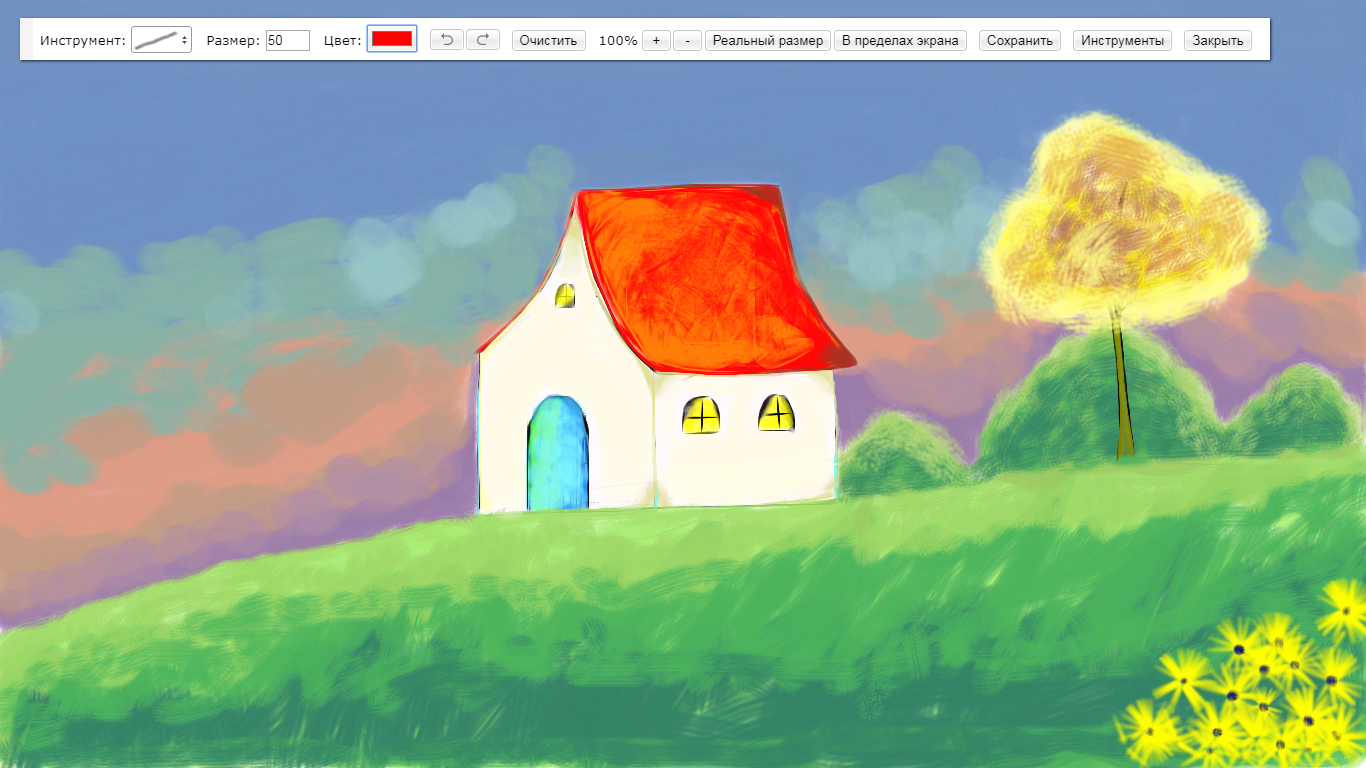The width and height of the screenshot is (1366, 768).
Task: Click the Закрыть button
Action: tap(1218, 40)
